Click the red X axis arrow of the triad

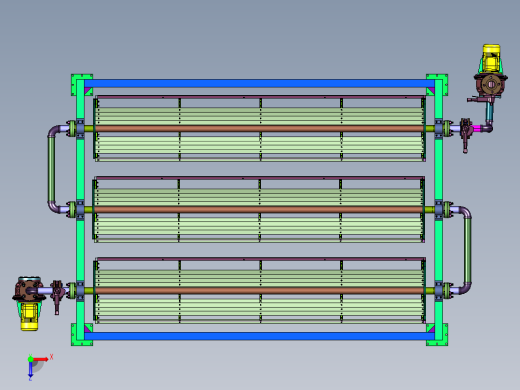pos(41,359)
